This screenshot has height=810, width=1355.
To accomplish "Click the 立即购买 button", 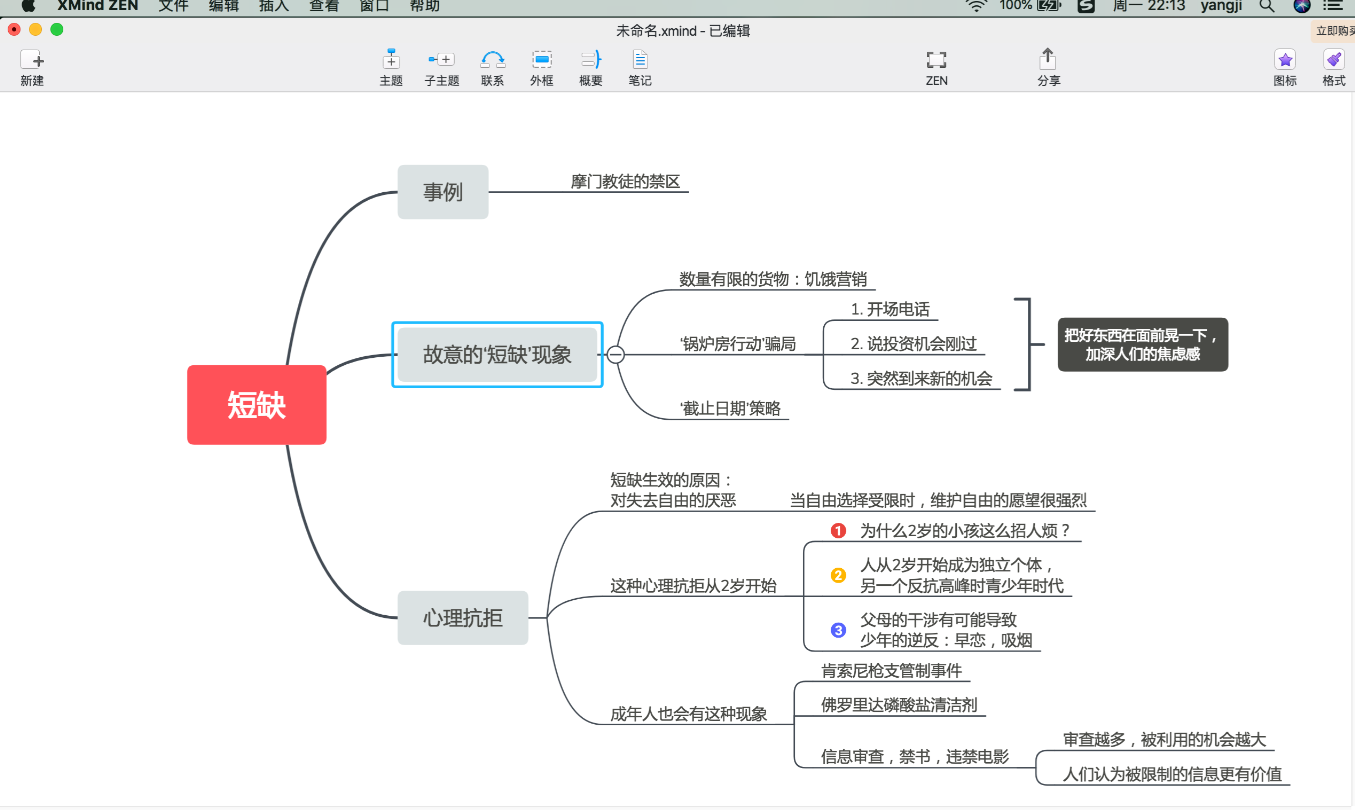I will point(1333,30).
